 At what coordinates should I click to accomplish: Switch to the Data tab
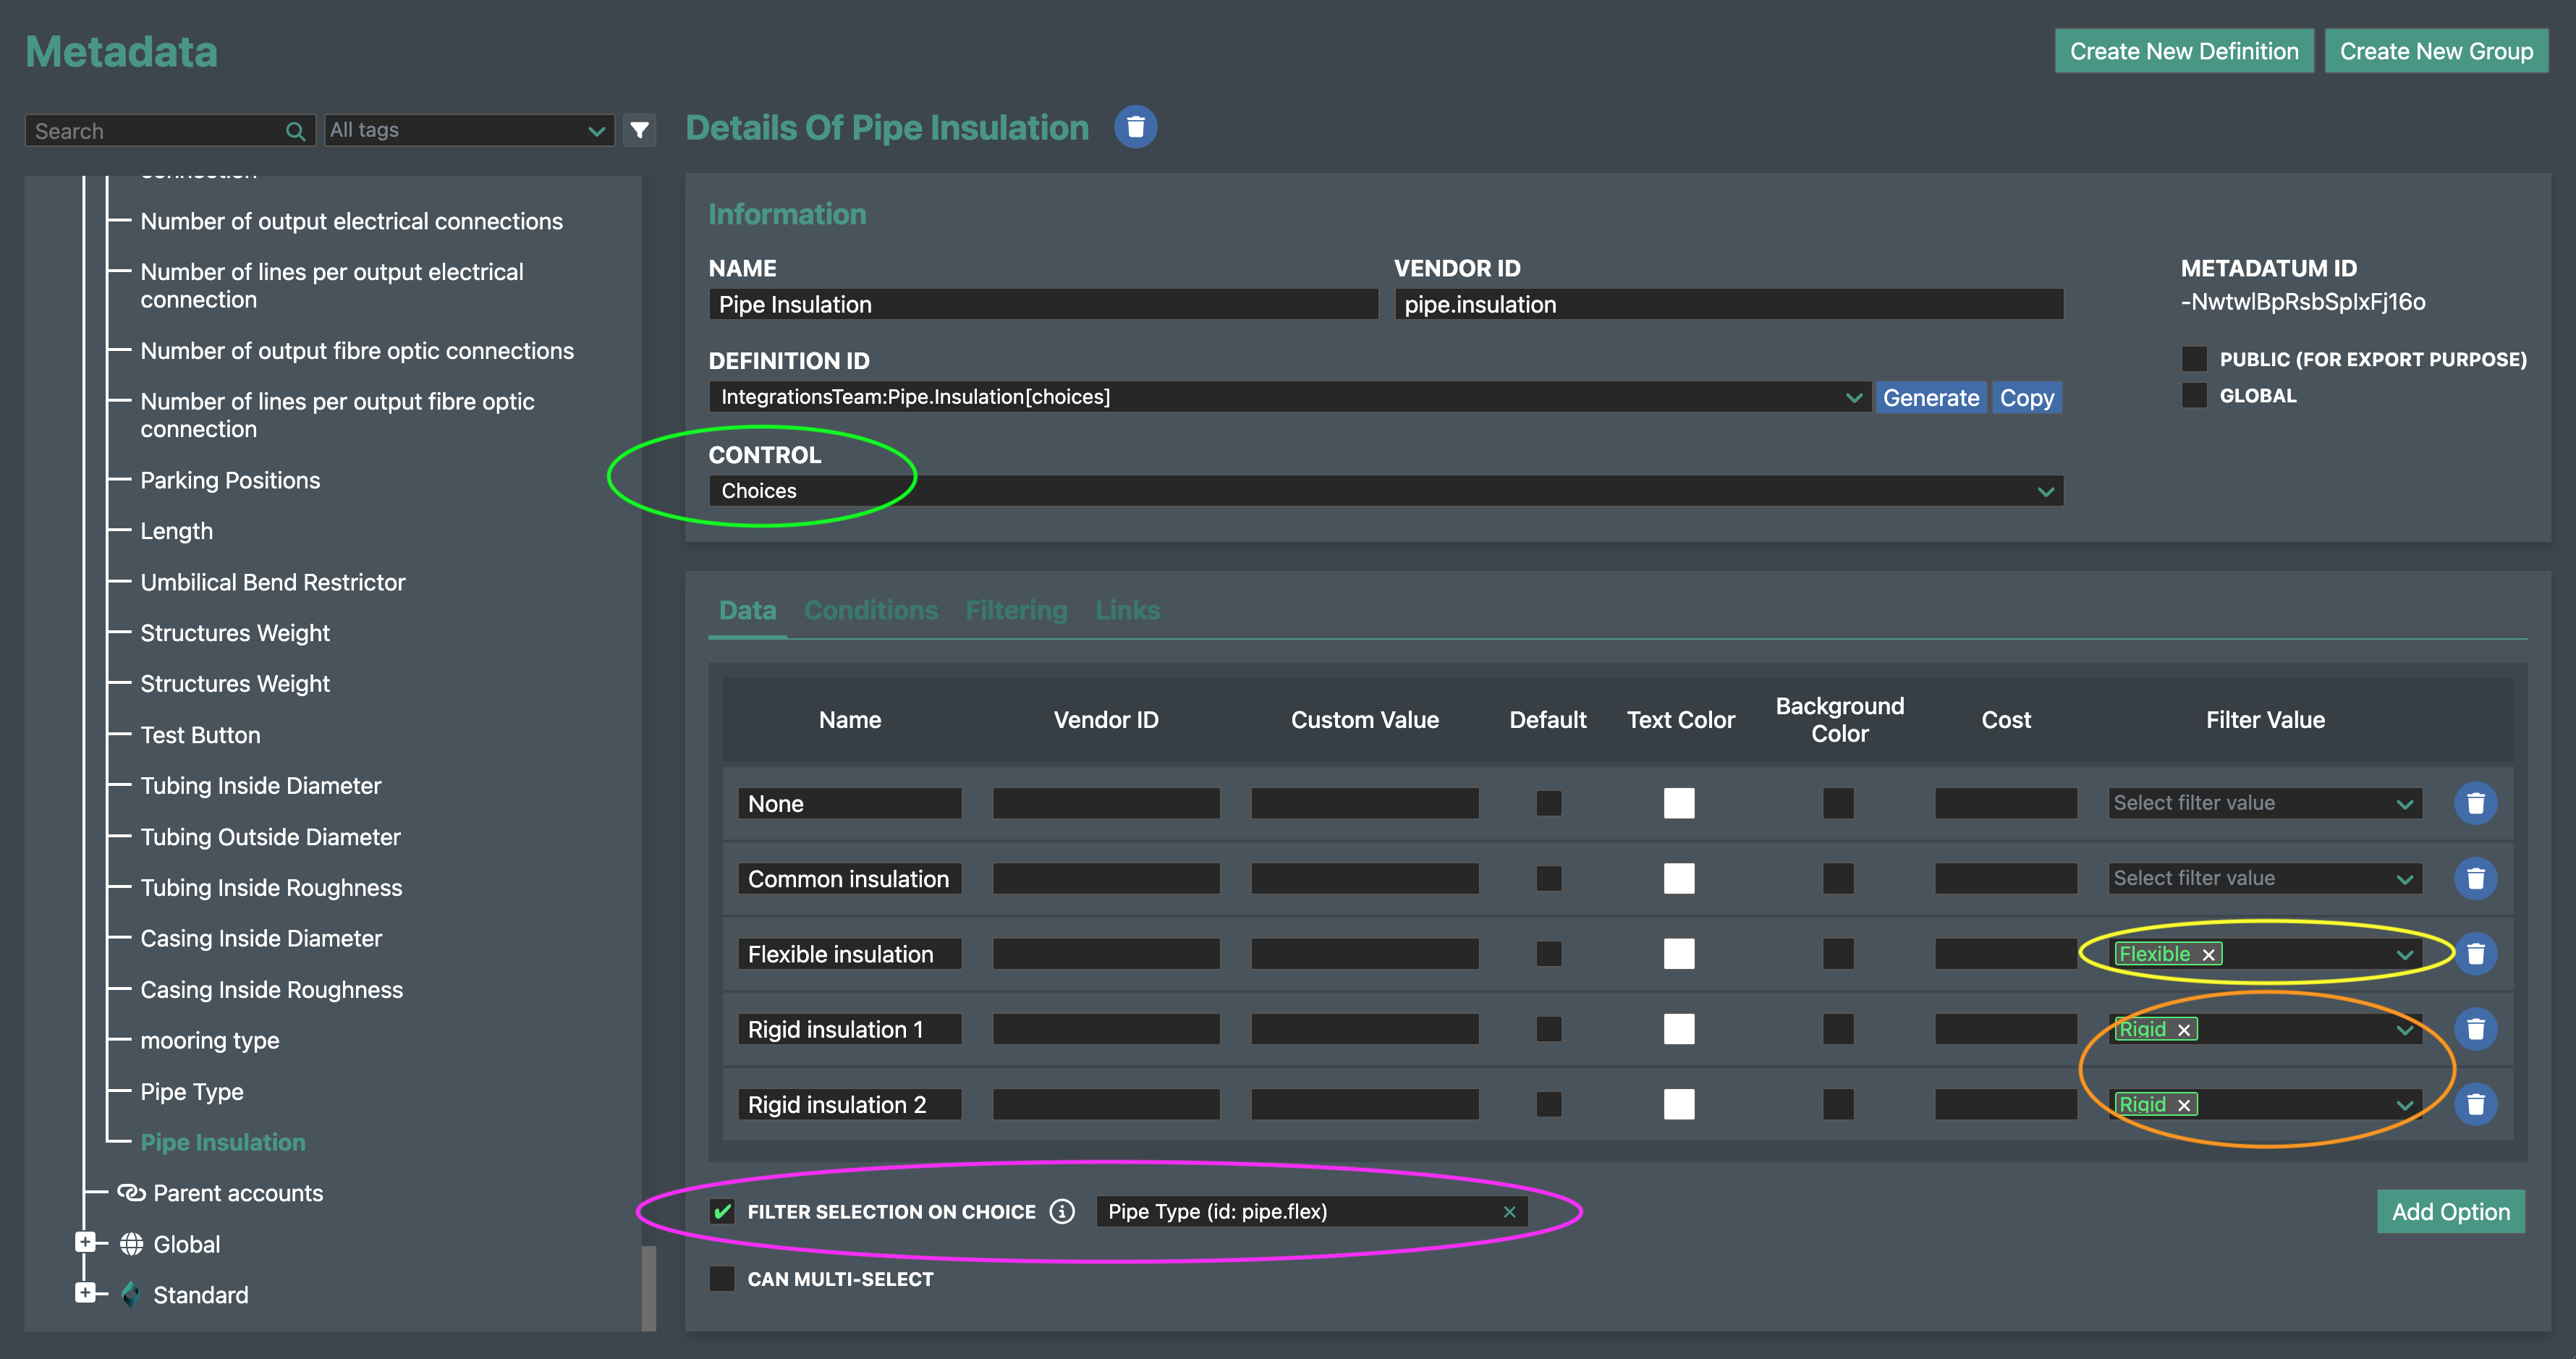tap(747, 611)
